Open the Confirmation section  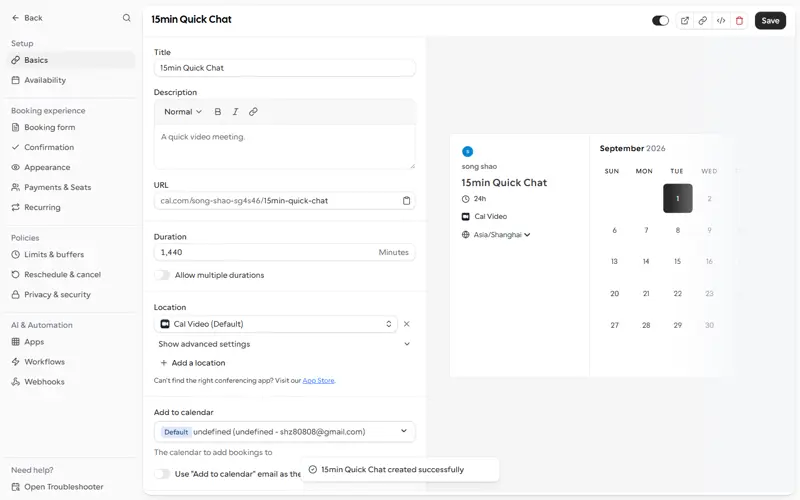pyautogui.click(x=71, y=147)
